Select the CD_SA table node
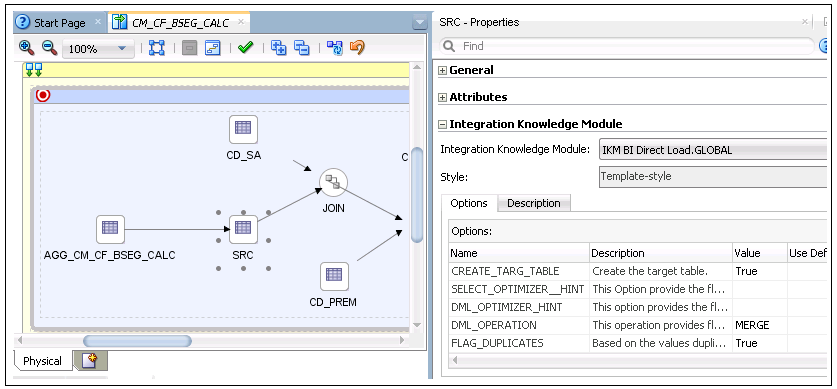This screenshot has width=837, height=389. click(x=243, y=130)
